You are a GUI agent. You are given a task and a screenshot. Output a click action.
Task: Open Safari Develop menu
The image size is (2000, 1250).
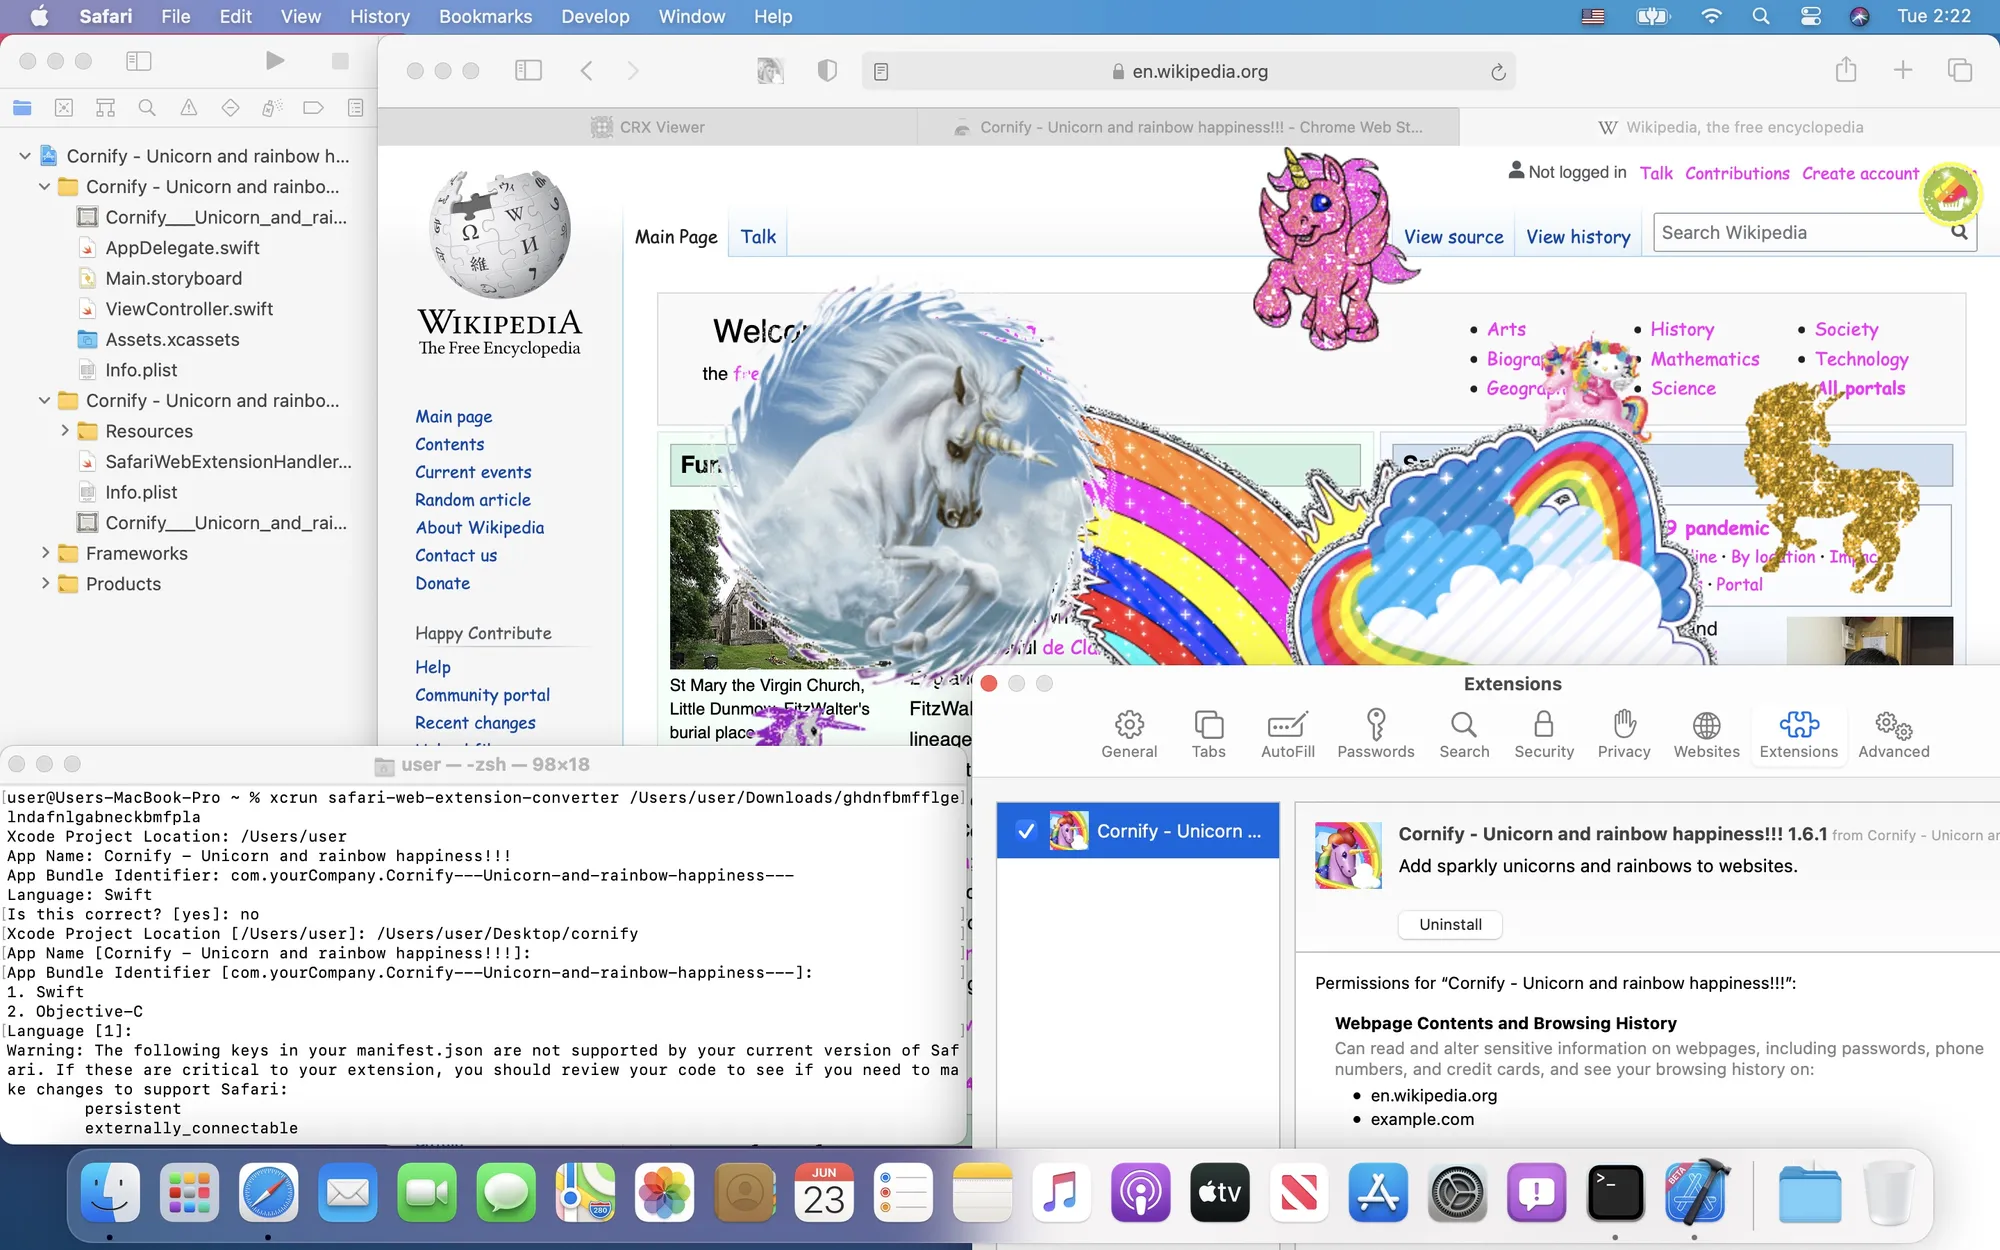pos(595,16)
